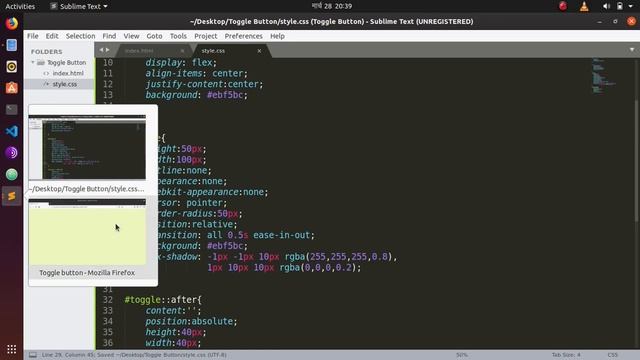Open the green circular app in the dock
The image size is (640, 360).
point(11,174)
